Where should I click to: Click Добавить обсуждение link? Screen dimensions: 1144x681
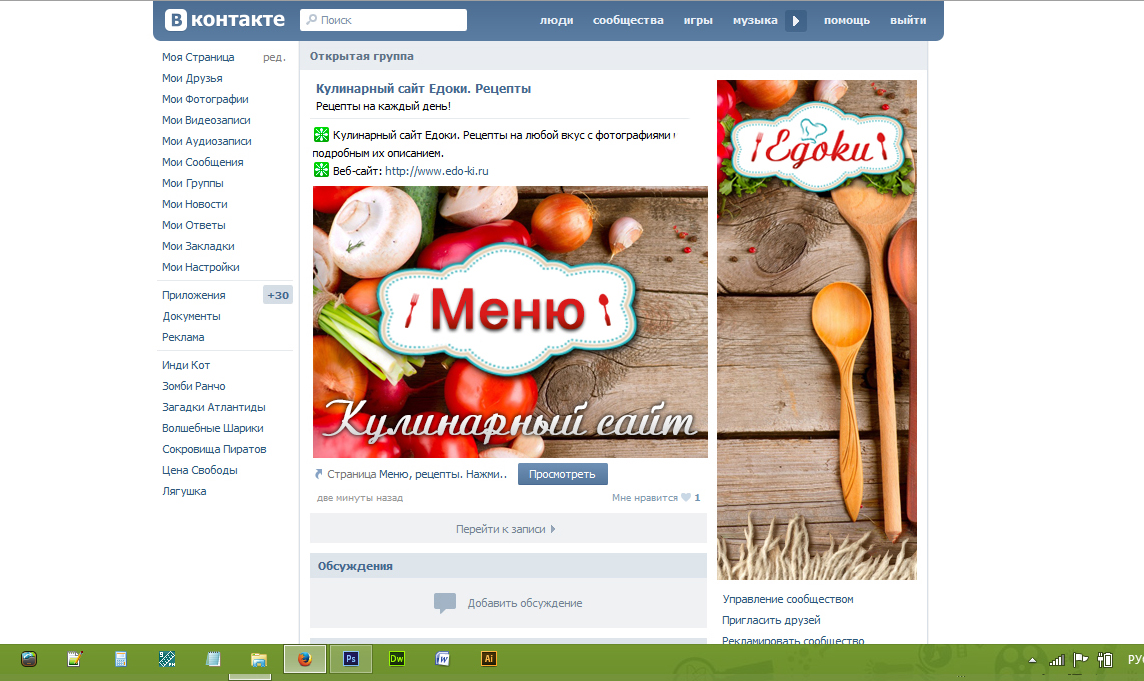[x=525, y=604]
